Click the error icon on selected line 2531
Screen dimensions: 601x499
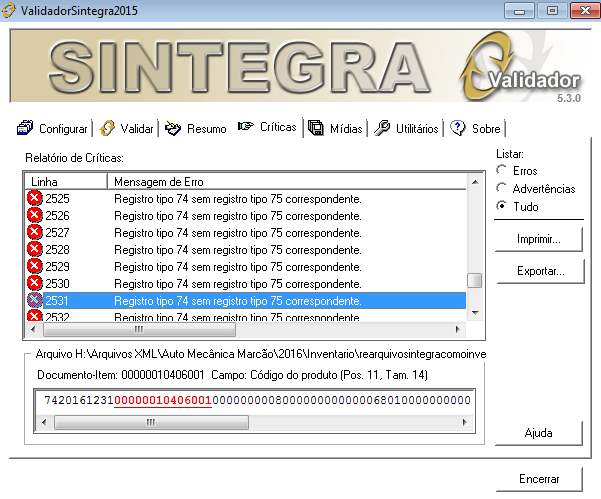(34, 300)
